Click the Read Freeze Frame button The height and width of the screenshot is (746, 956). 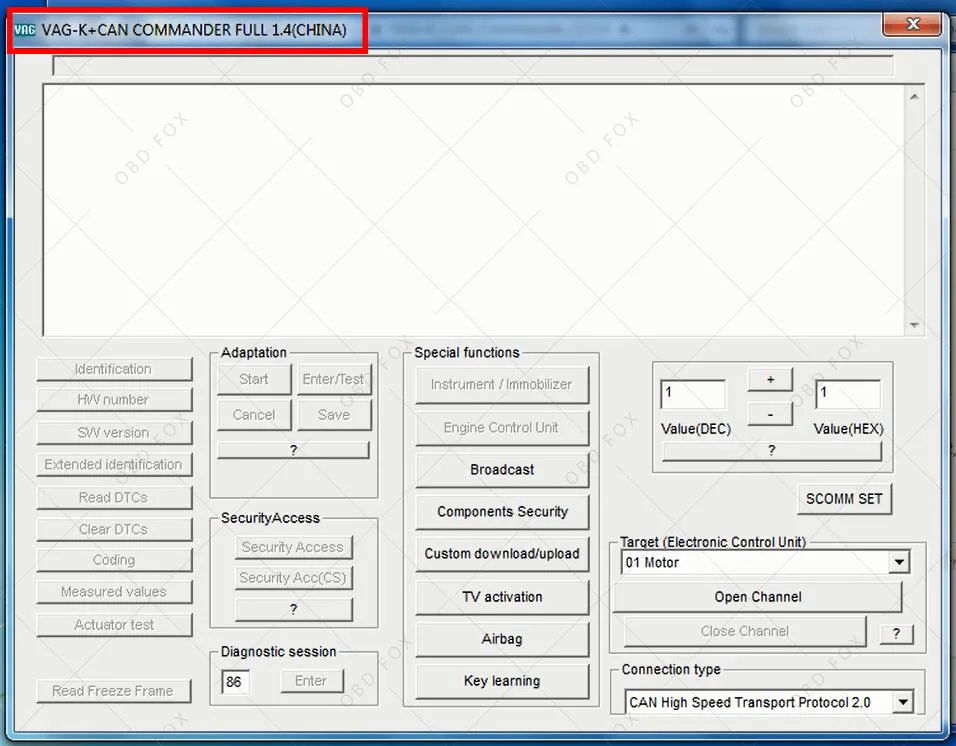[113, 691]
